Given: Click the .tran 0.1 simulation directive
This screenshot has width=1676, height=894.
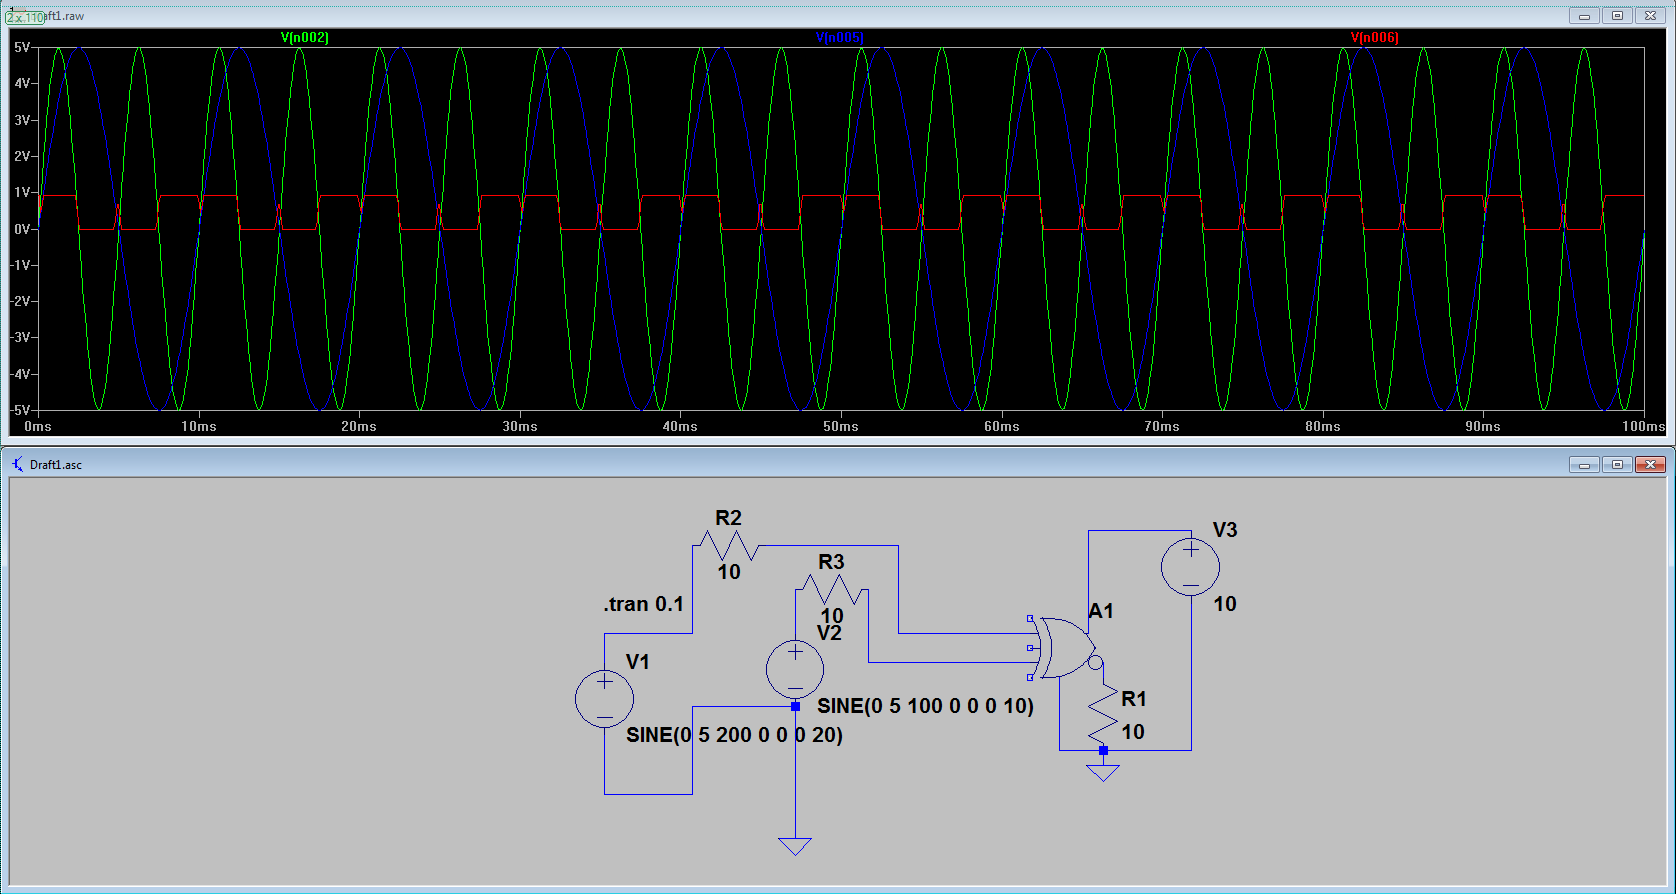Looking at the screenshot, I should 643,604.
